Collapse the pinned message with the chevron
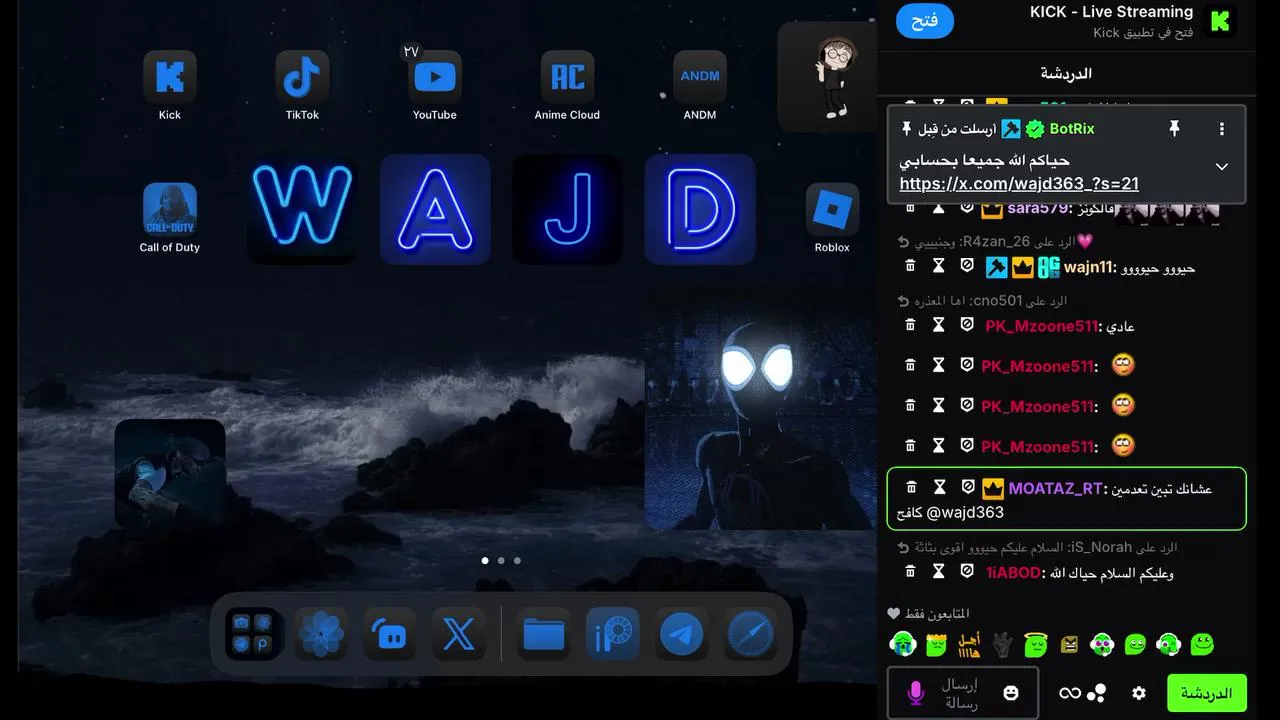 pyautogui.click(x=1221, y=167)
